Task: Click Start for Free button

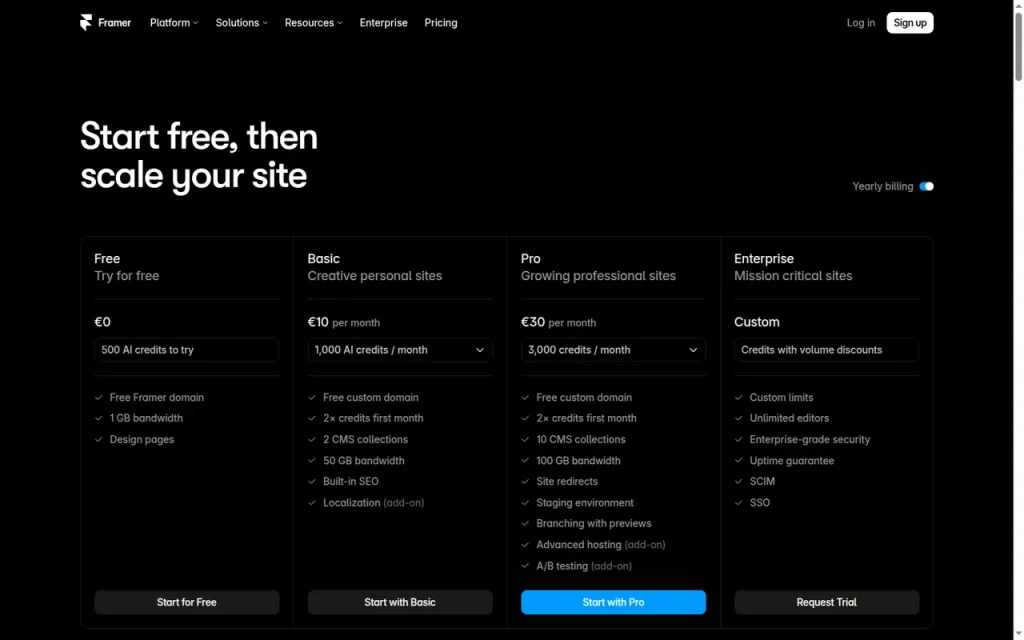Action: [187, 602]
